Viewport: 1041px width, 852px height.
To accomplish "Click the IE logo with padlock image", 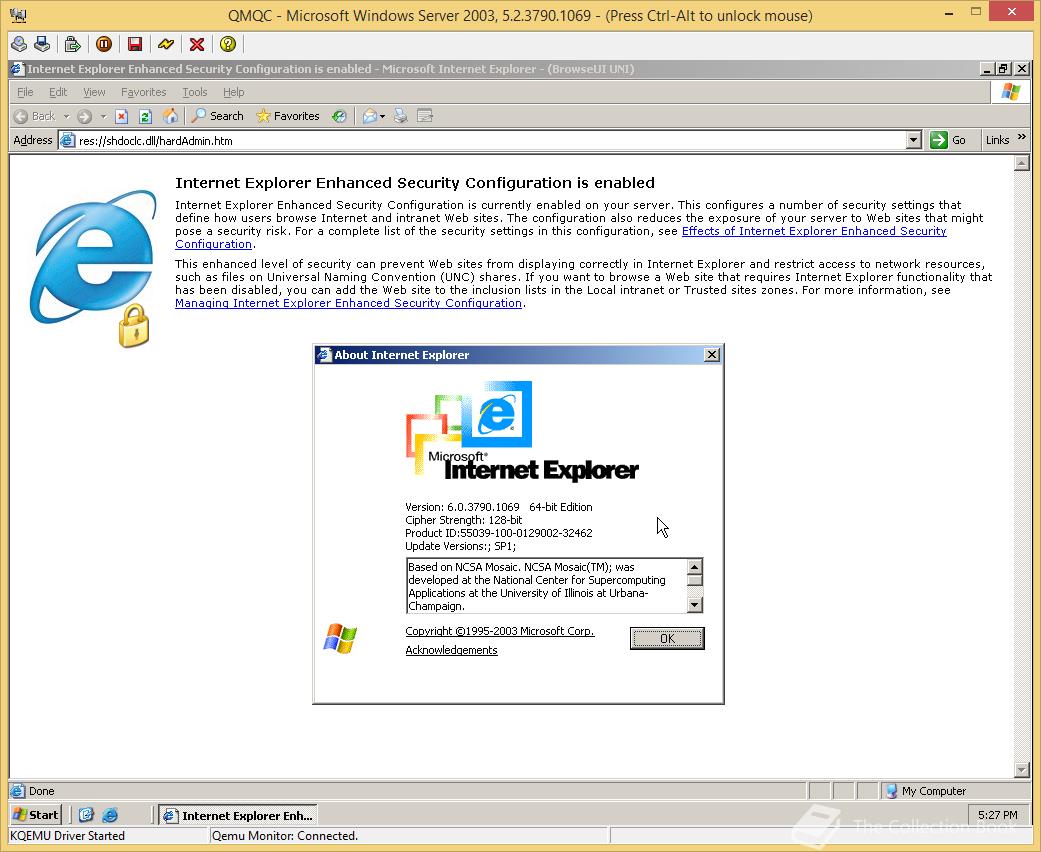I will point(94,268).
